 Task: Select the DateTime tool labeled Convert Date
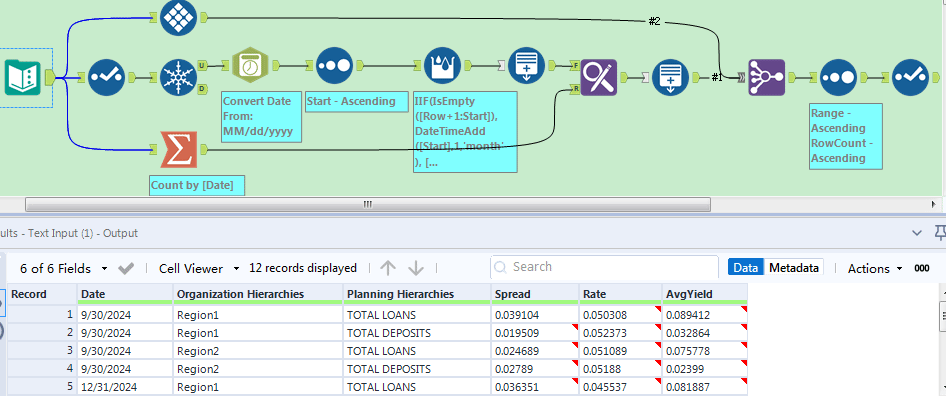(251, 65)
